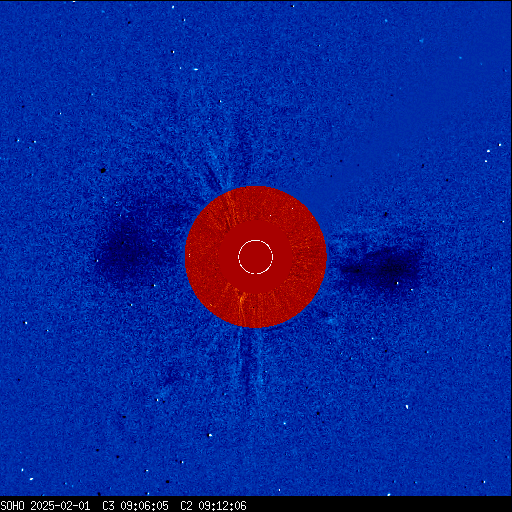Click the bright star at lower right of the field

(407, 407)
